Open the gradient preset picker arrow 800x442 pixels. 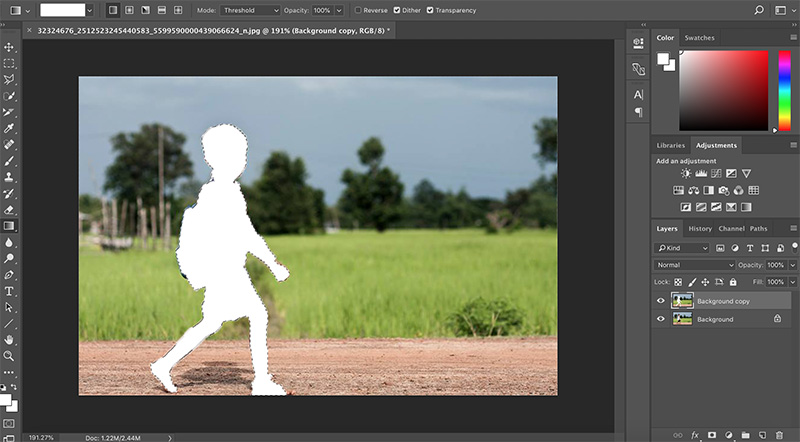(x=90, y=10)
